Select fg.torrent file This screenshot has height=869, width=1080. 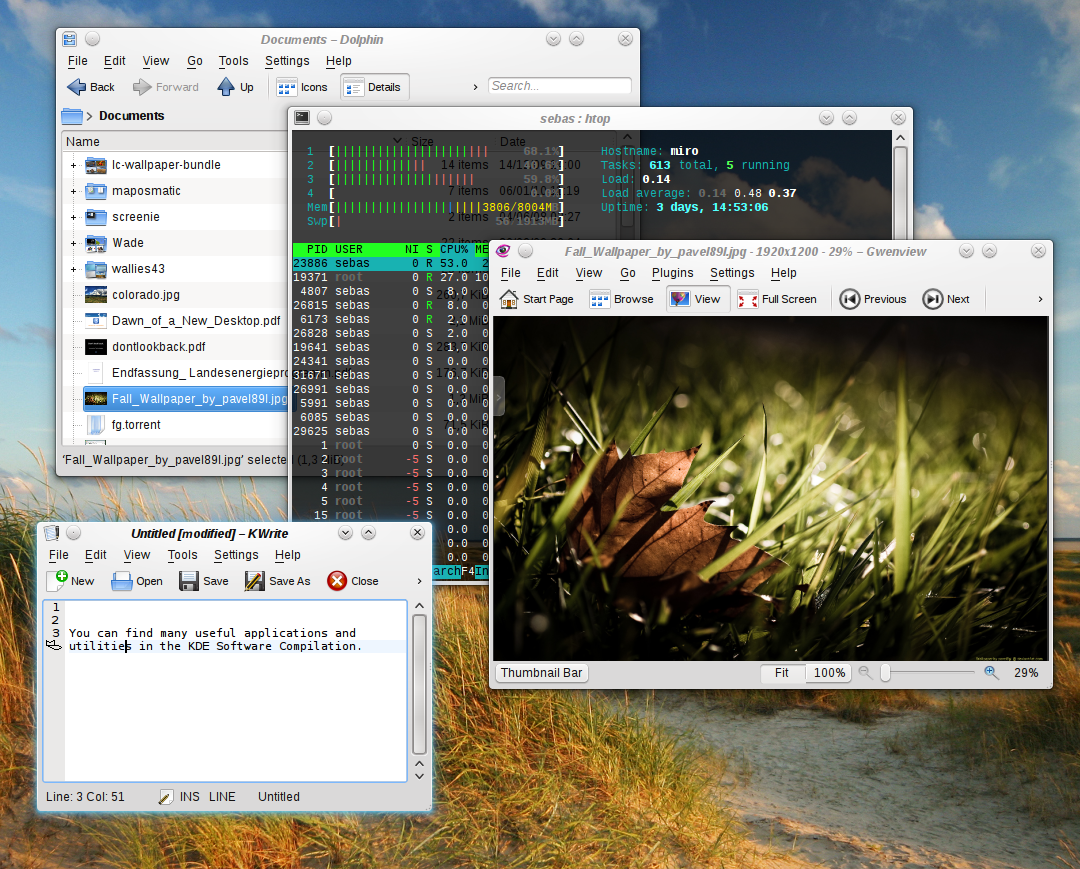tap(136, 425)
